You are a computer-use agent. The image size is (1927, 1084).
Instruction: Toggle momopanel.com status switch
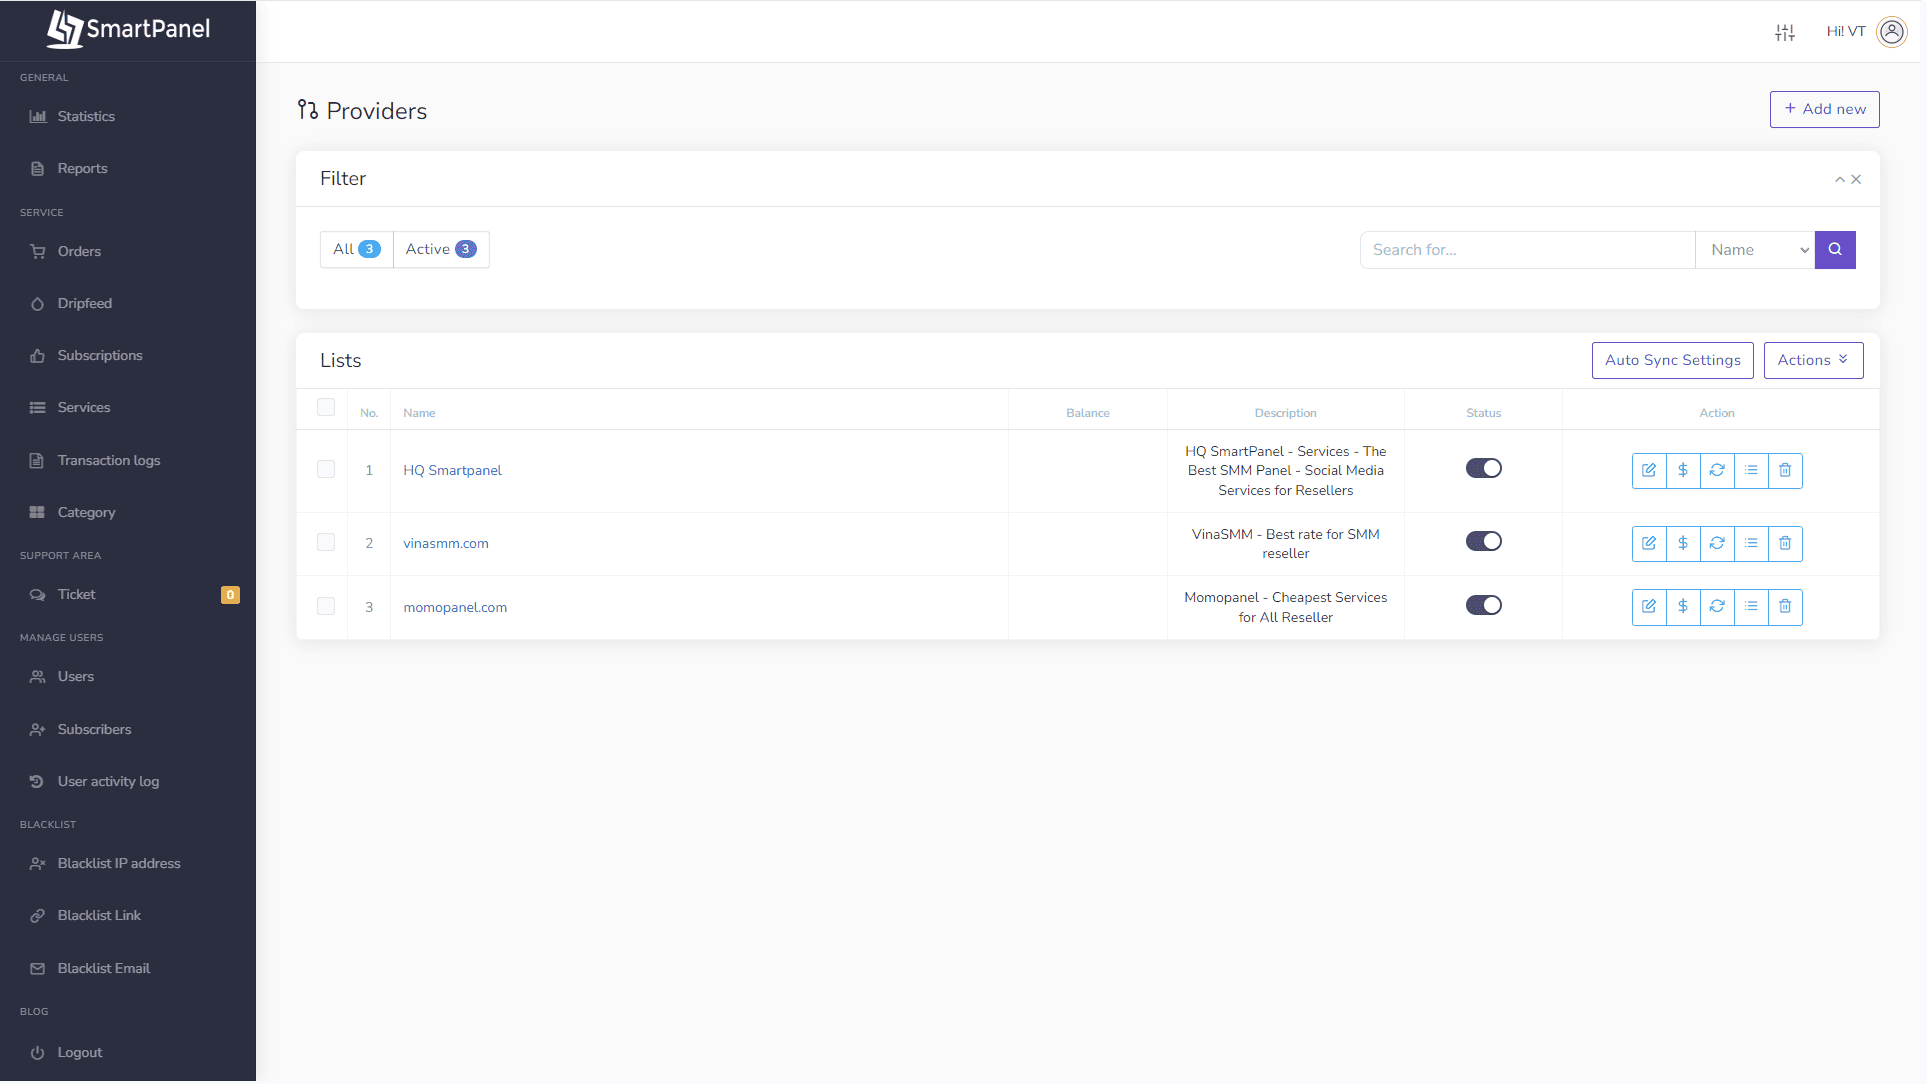1484,605
